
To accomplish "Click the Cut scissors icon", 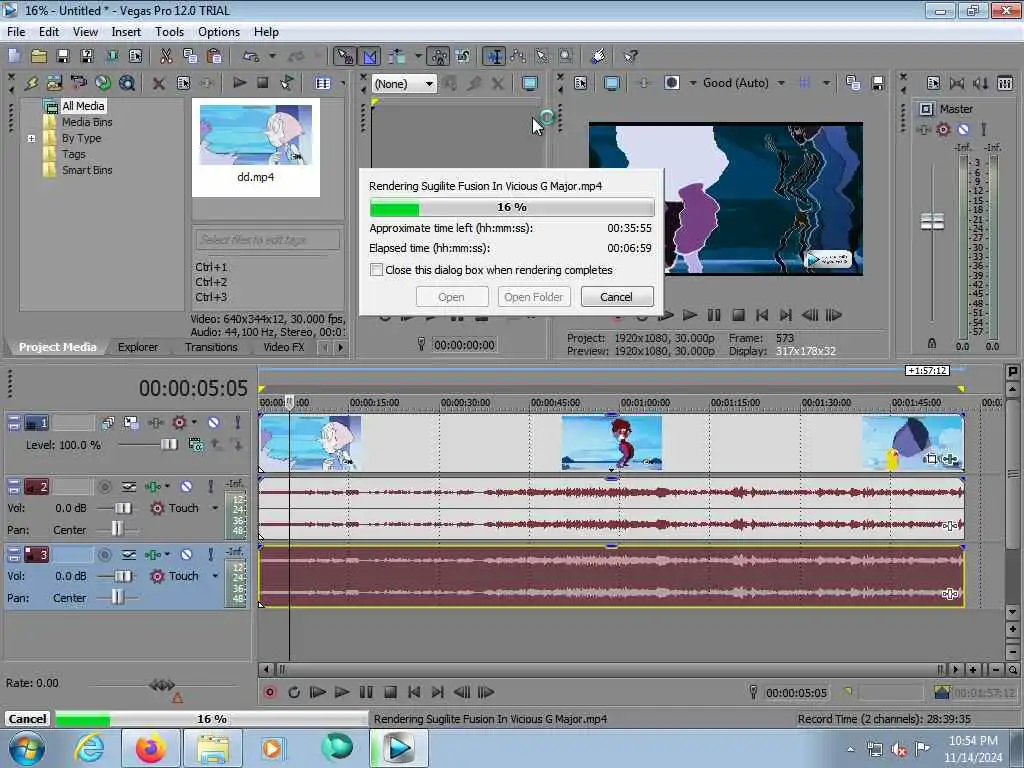I will pos(166,56).
